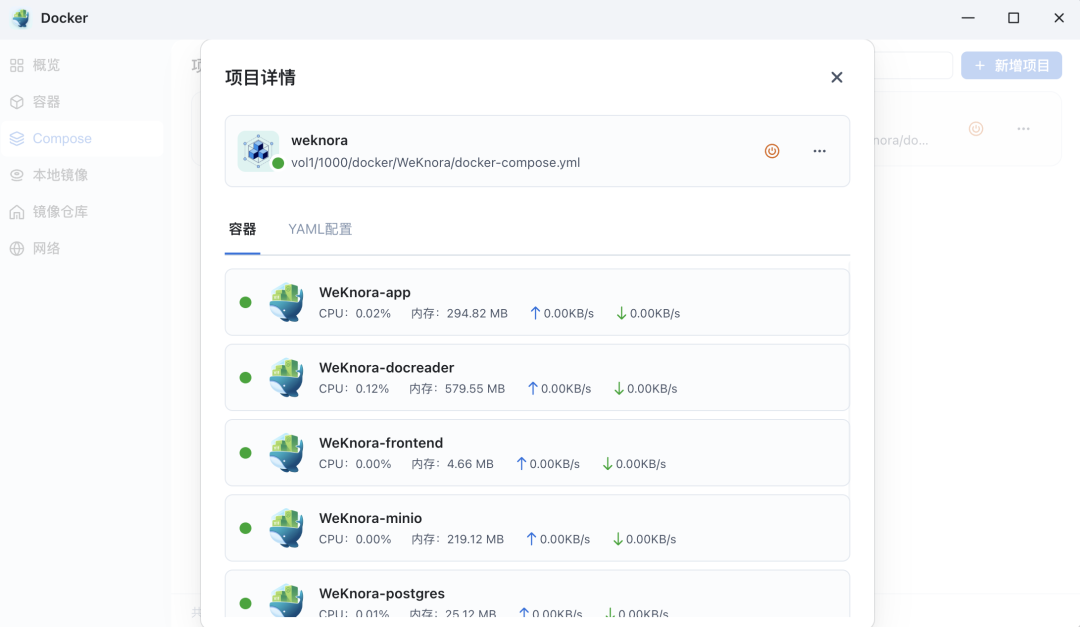Viewport: 1080px width, 627px height.
Task: Click the 概览 grid icon
Action: point(17,65)
